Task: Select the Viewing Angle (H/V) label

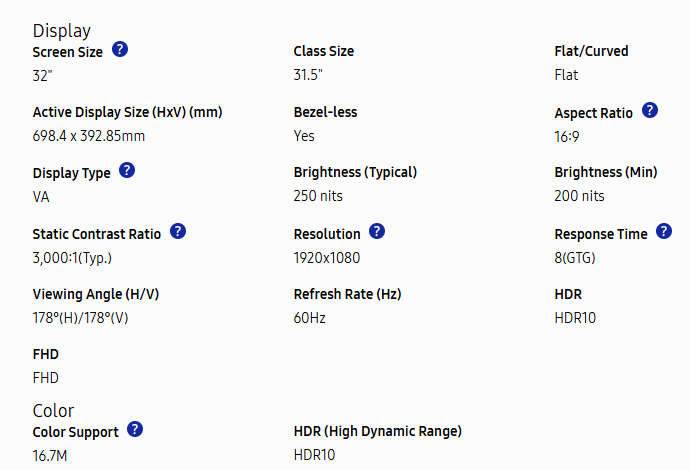Action: coord(96,294)
